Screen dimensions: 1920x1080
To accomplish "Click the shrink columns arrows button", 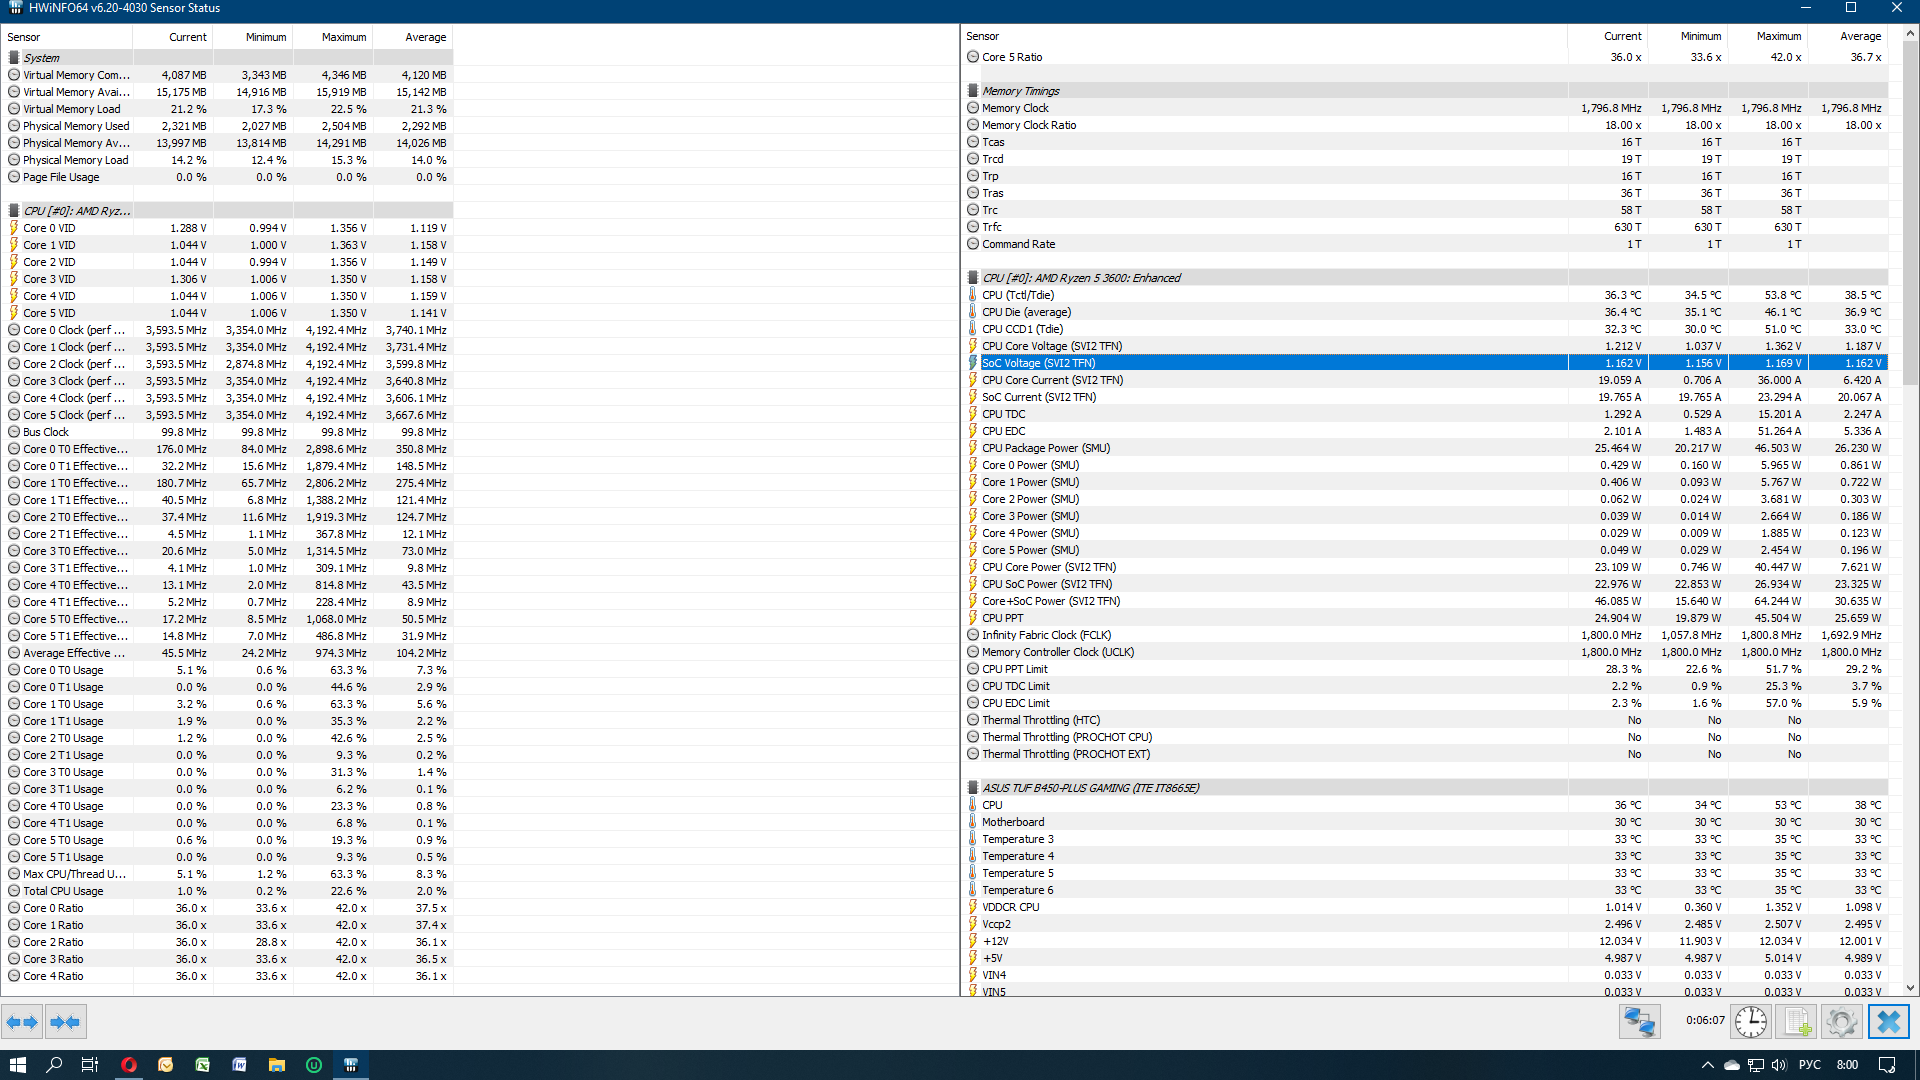I will [x=65, y=1022].
